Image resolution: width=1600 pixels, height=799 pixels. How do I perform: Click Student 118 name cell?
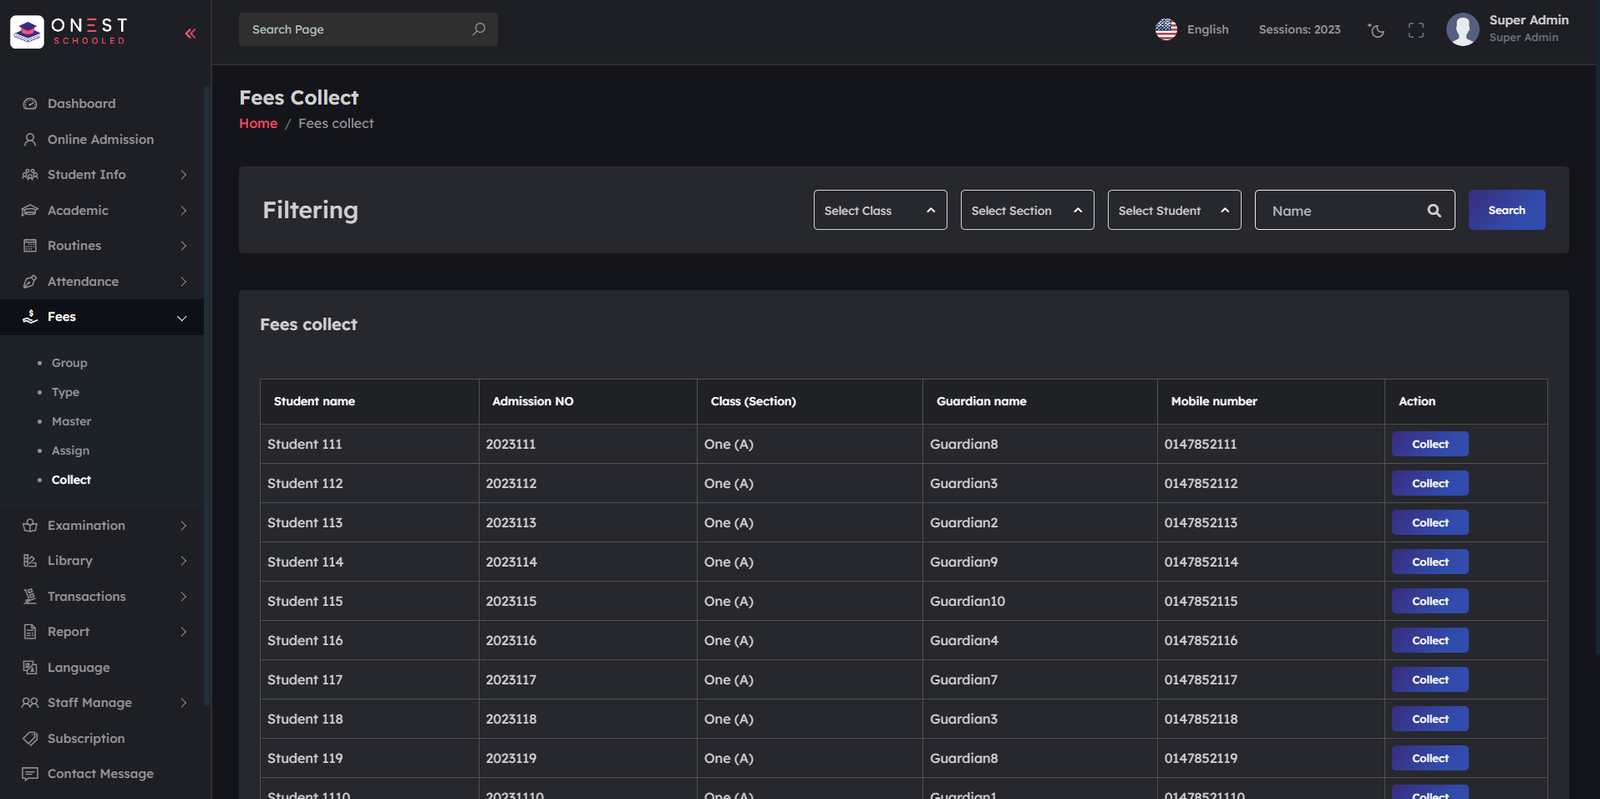tap(370, 719)
